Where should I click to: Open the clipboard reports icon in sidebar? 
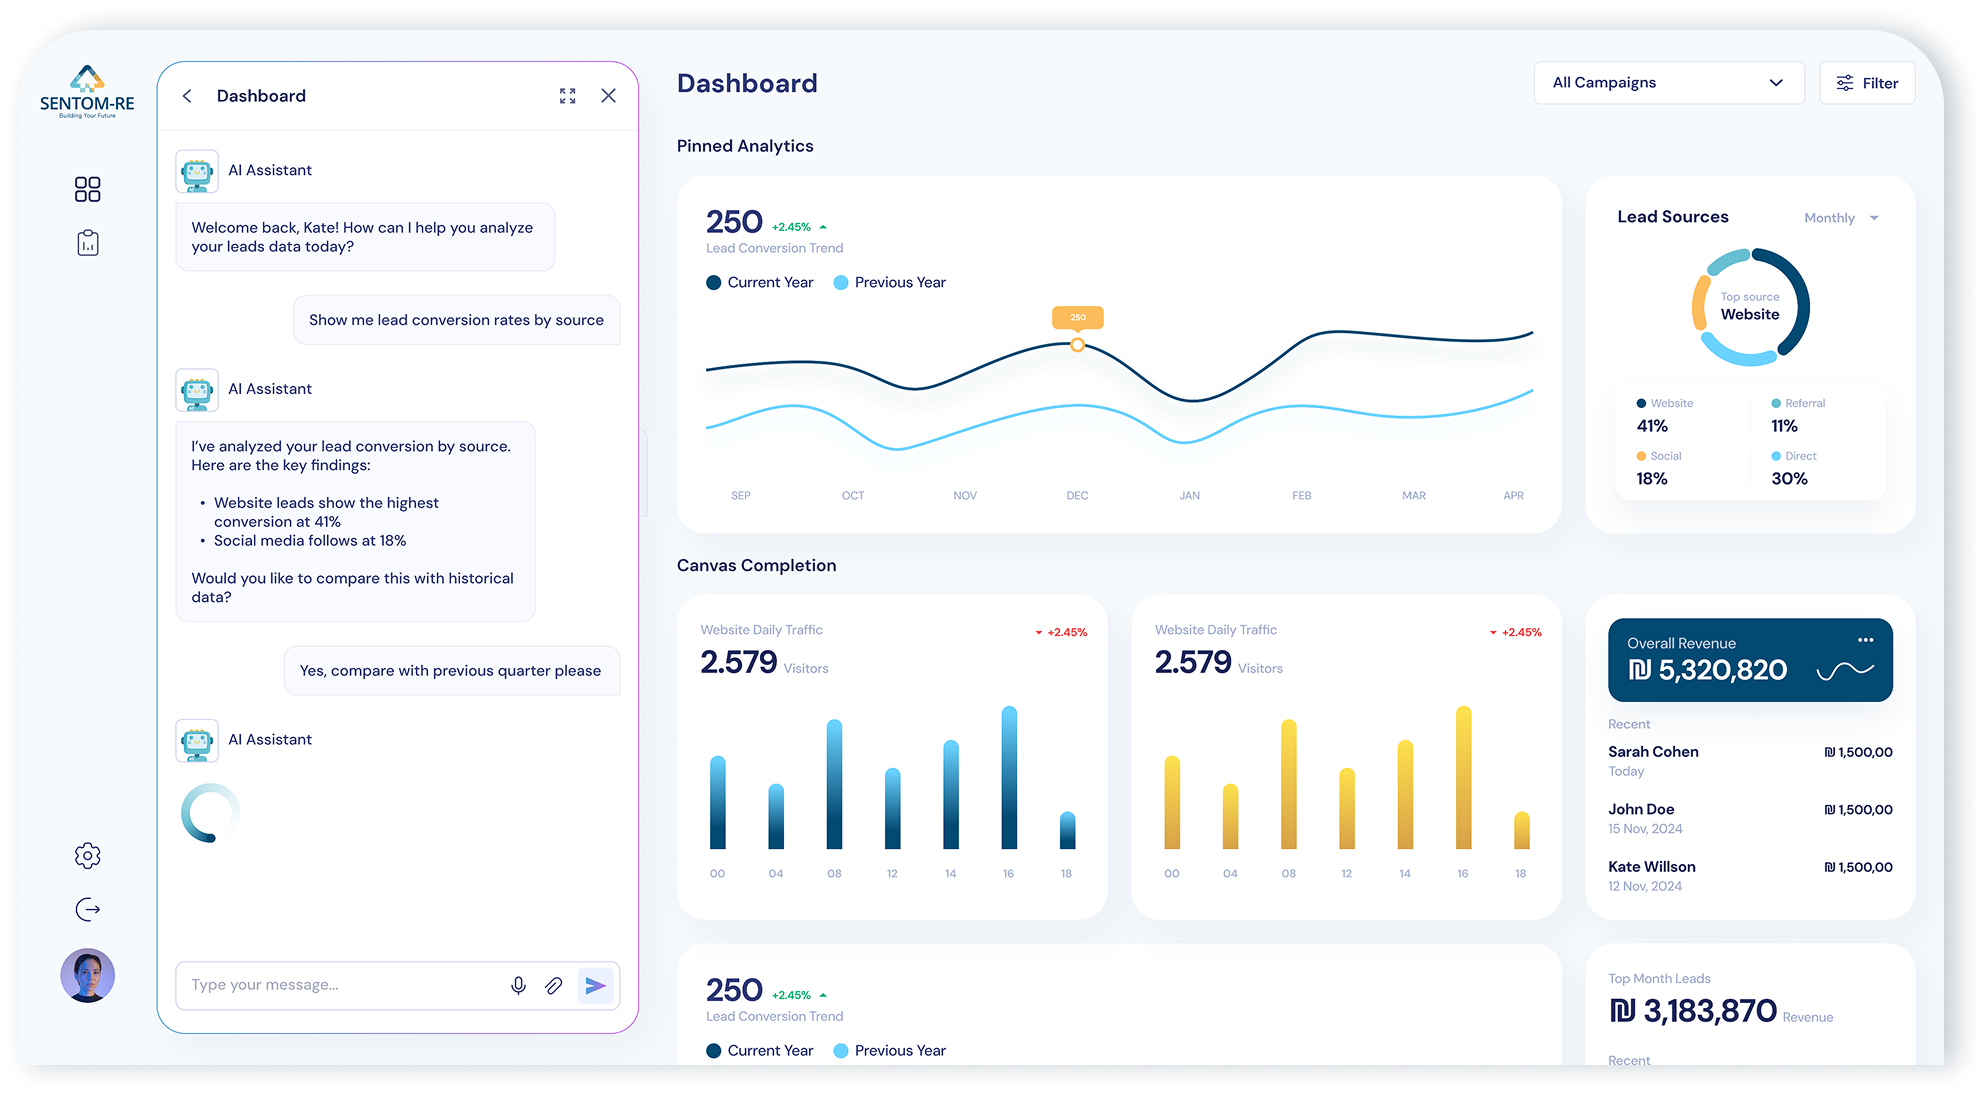(x=88, y=243)
